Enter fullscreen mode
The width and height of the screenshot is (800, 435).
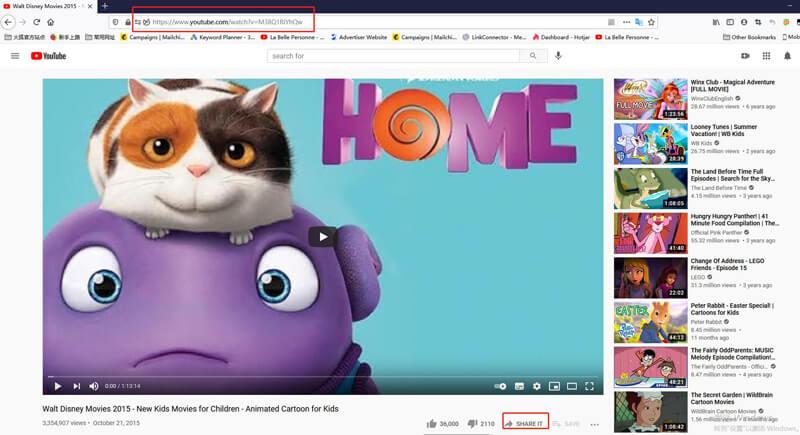(589, 386)
